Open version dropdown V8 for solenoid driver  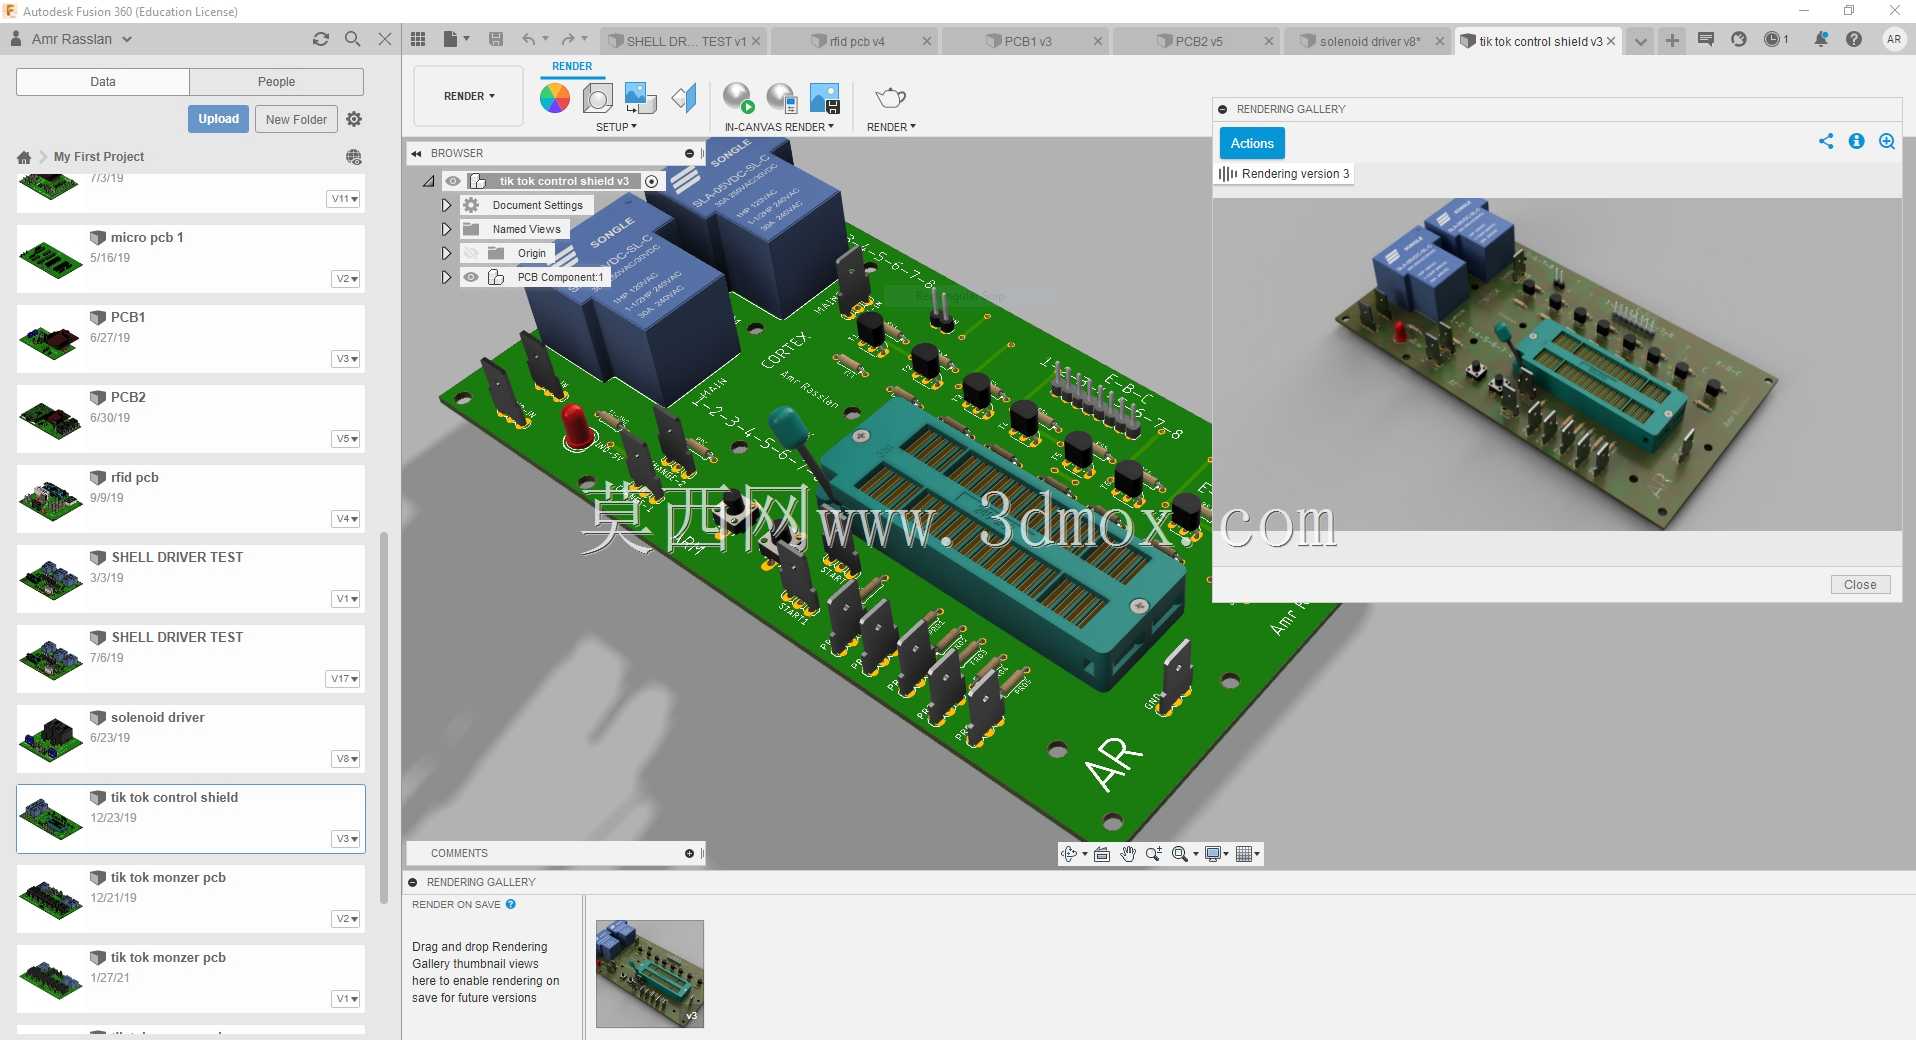(346, 759)
